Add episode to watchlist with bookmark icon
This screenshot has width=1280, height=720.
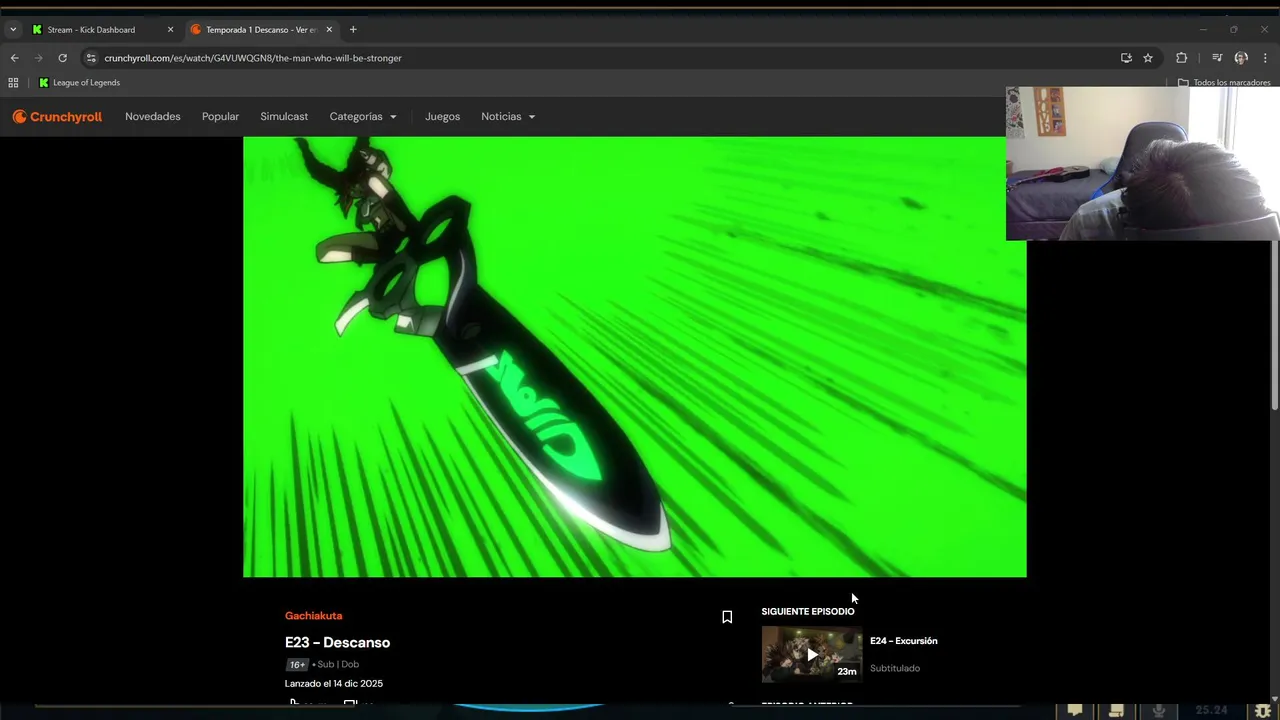727,617
